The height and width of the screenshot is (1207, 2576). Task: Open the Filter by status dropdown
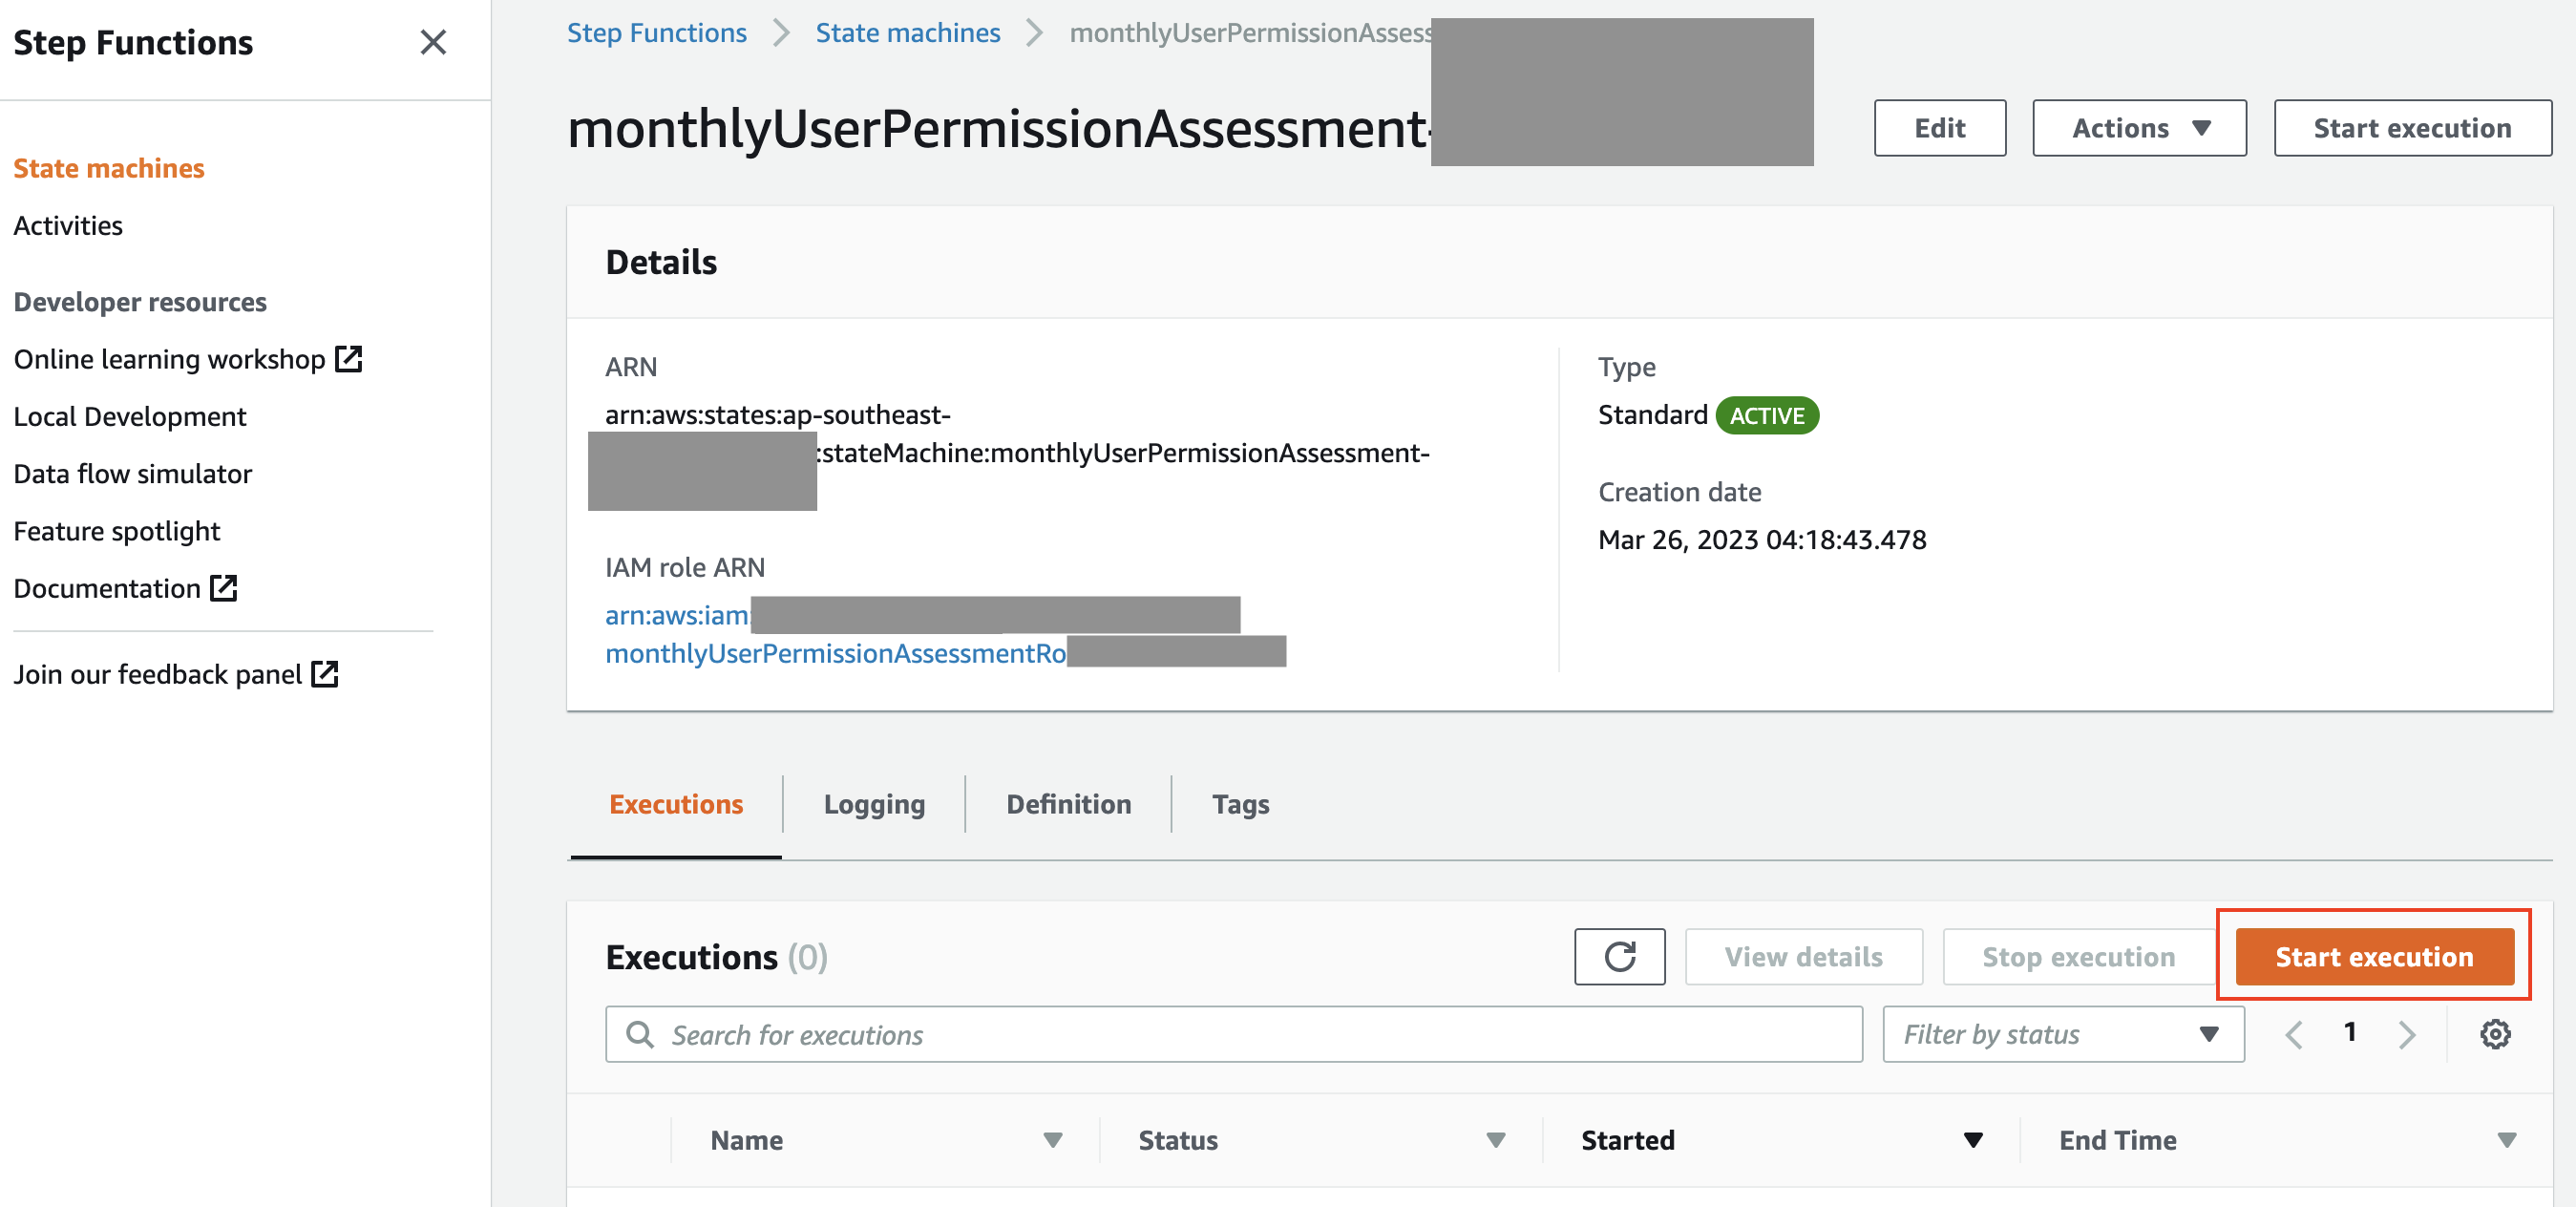2062,1034
